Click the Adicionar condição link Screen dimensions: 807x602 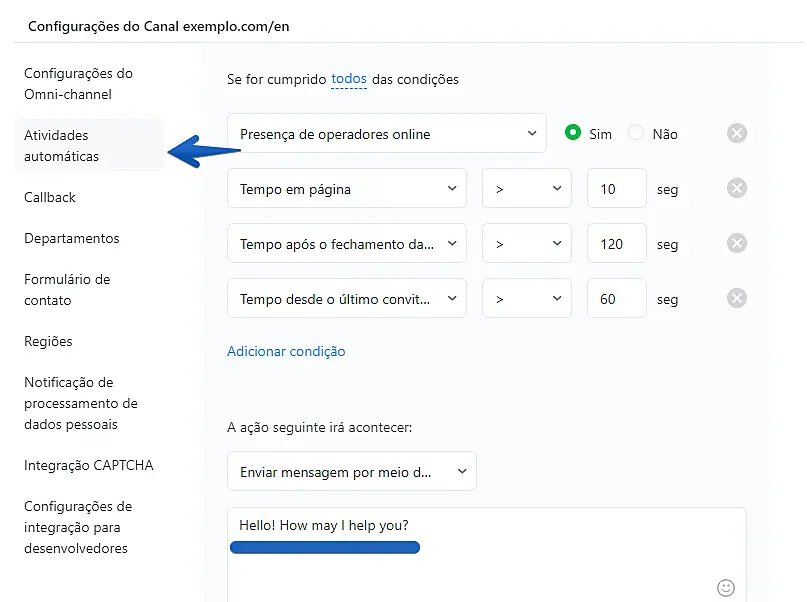tap(286, 351)
